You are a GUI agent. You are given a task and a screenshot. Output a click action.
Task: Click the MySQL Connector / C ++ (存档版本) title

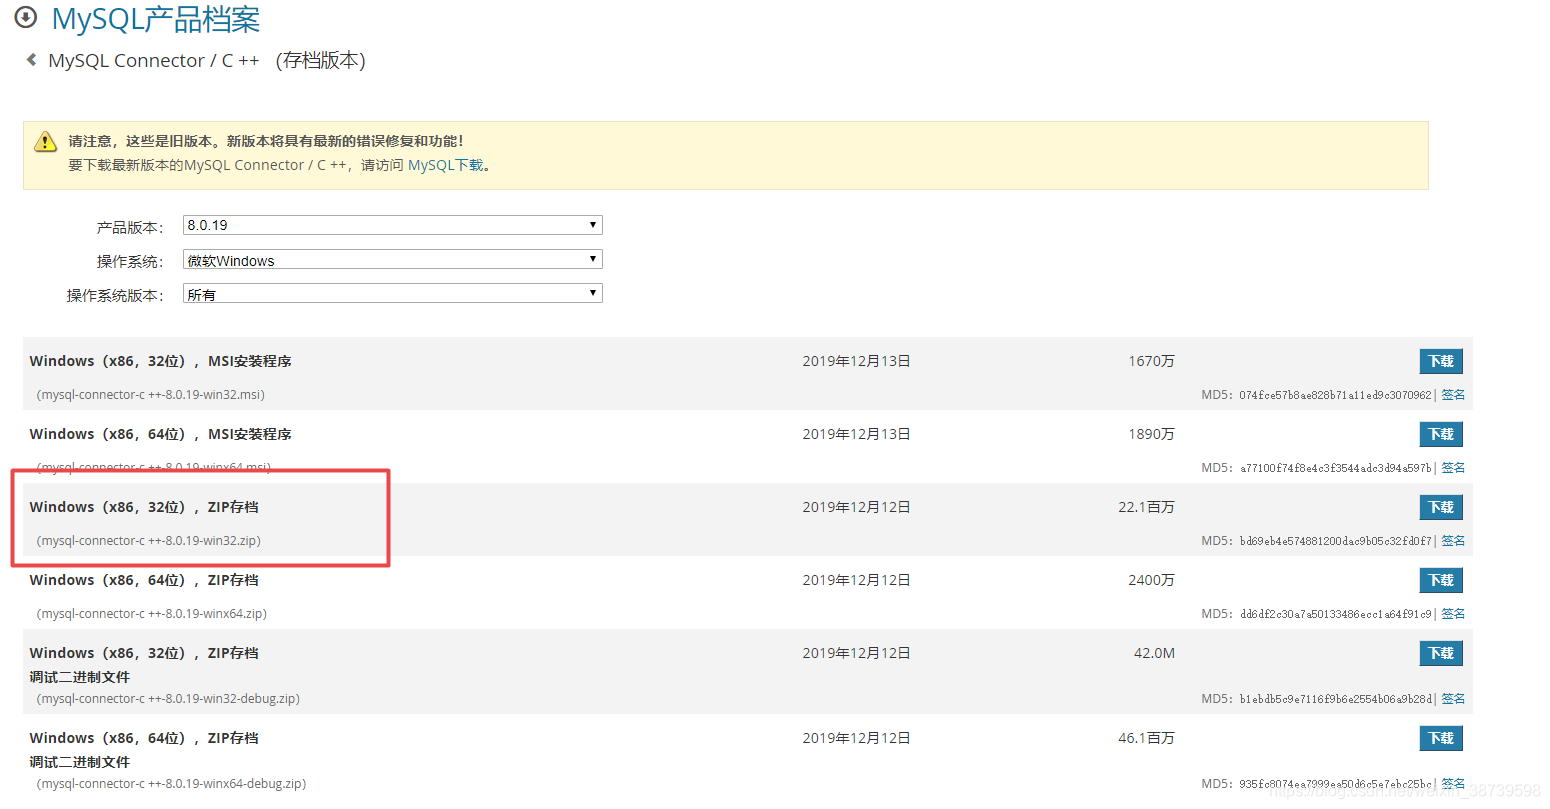coord(207,60)
